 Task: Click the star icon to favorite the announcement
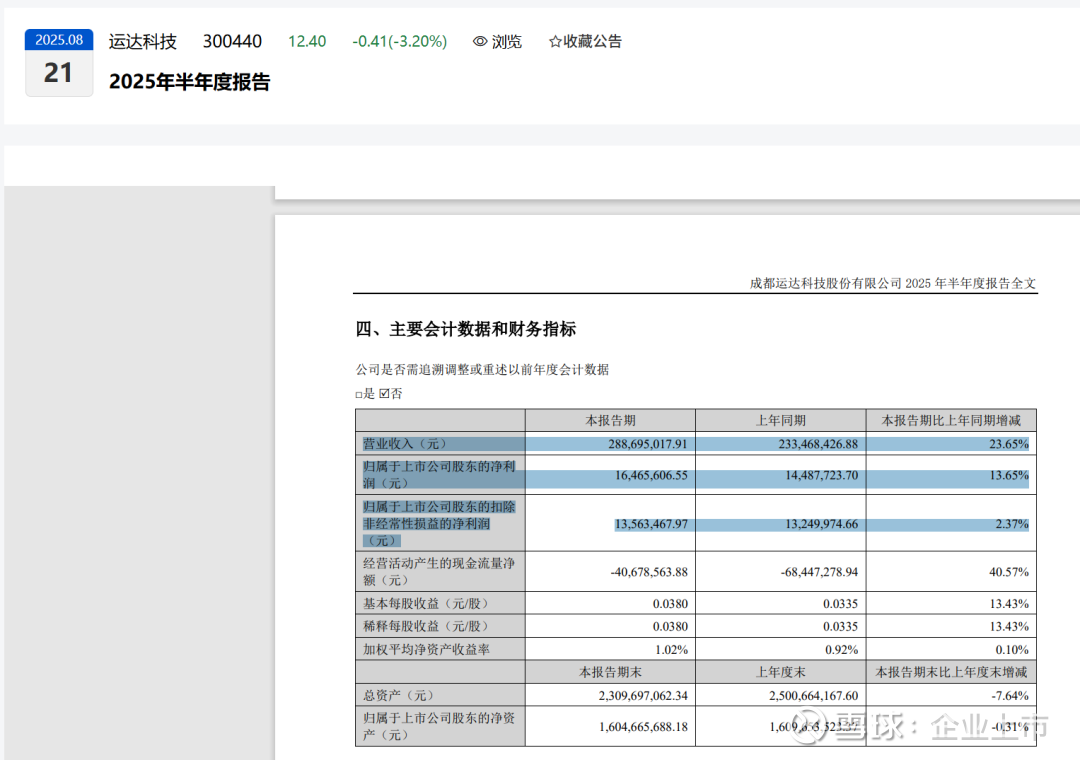pos(555,42)
